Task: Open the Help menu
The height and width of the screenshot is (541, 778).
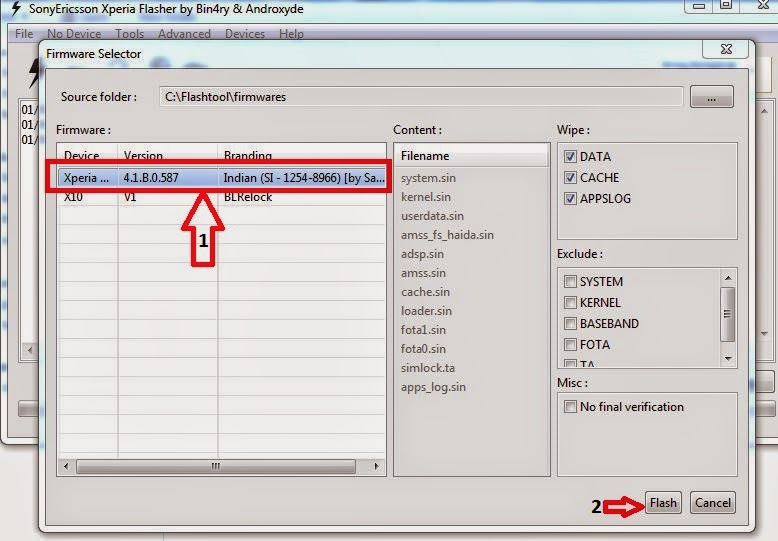Action: 291,34
